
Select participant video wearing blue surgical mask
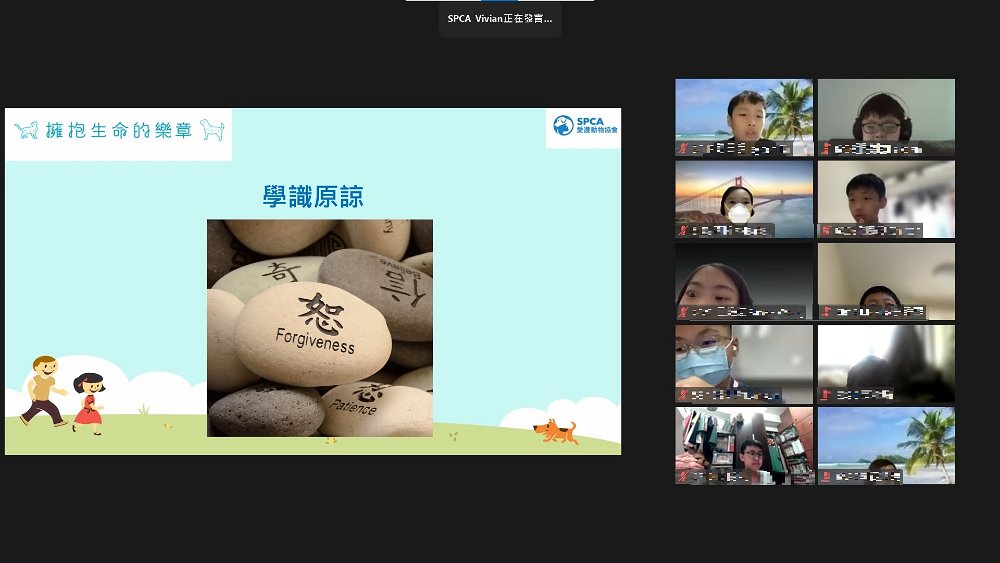tap(744, 362)
